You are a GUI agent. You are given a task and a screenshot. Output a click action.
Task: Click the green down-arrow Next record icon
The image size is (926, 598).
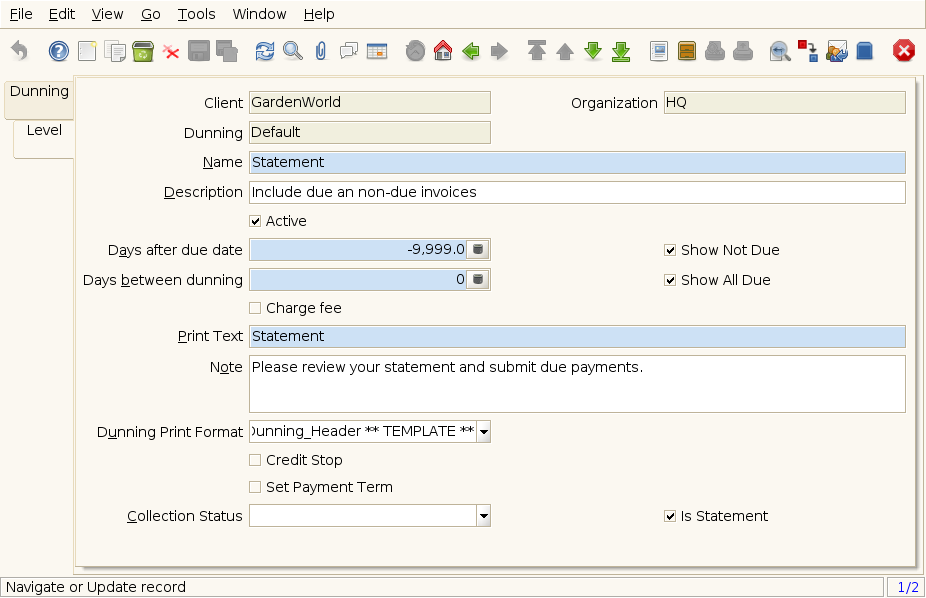click(593, 51)
